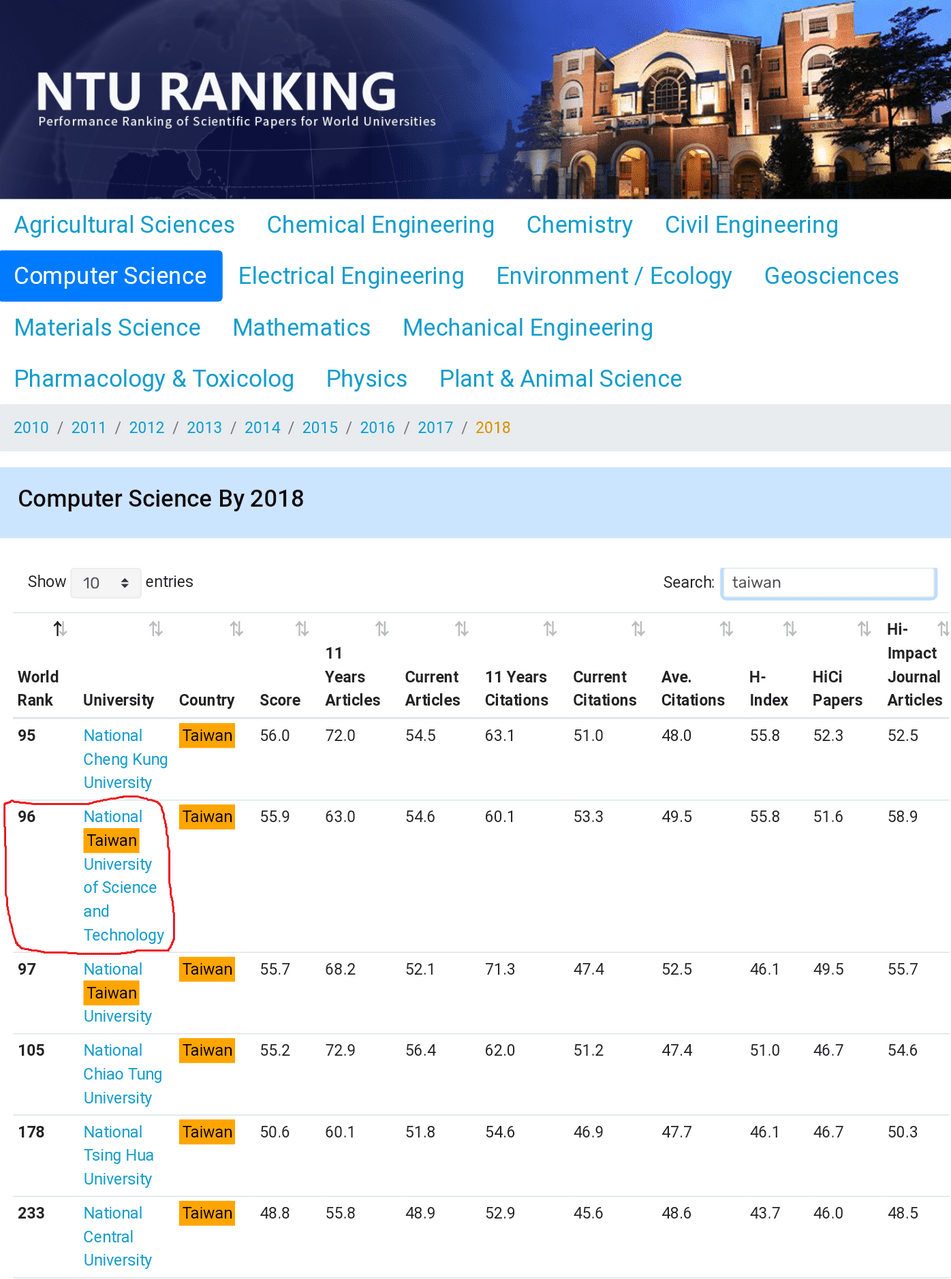Click world rank 178 cell
The image size is (951, 1279).
coord(31,1132)
